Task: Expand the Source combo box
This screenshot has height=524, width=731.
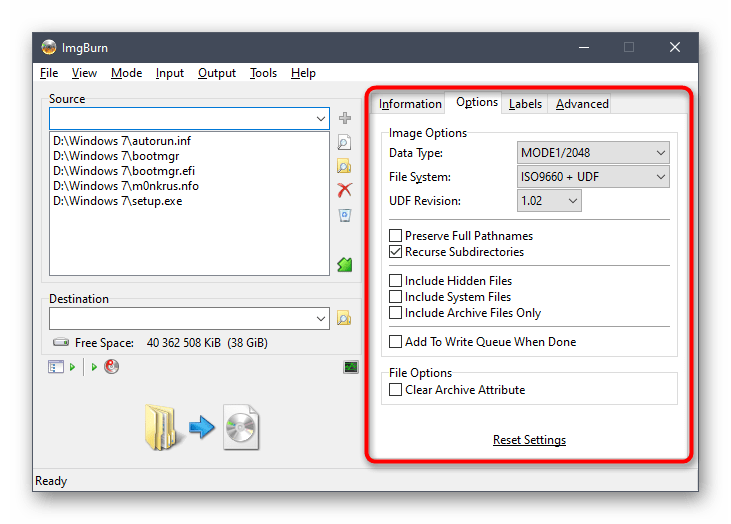Action: [321, 119]
